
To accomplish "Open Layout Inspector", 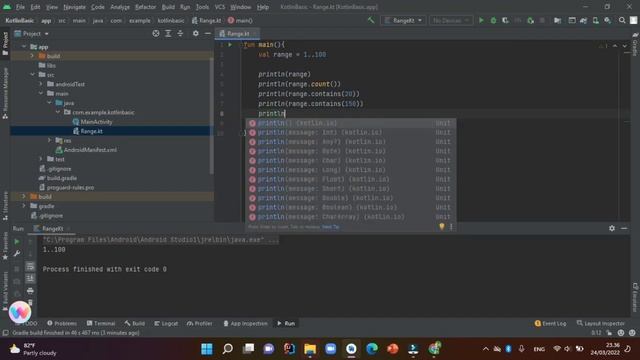I will [601, 323].
